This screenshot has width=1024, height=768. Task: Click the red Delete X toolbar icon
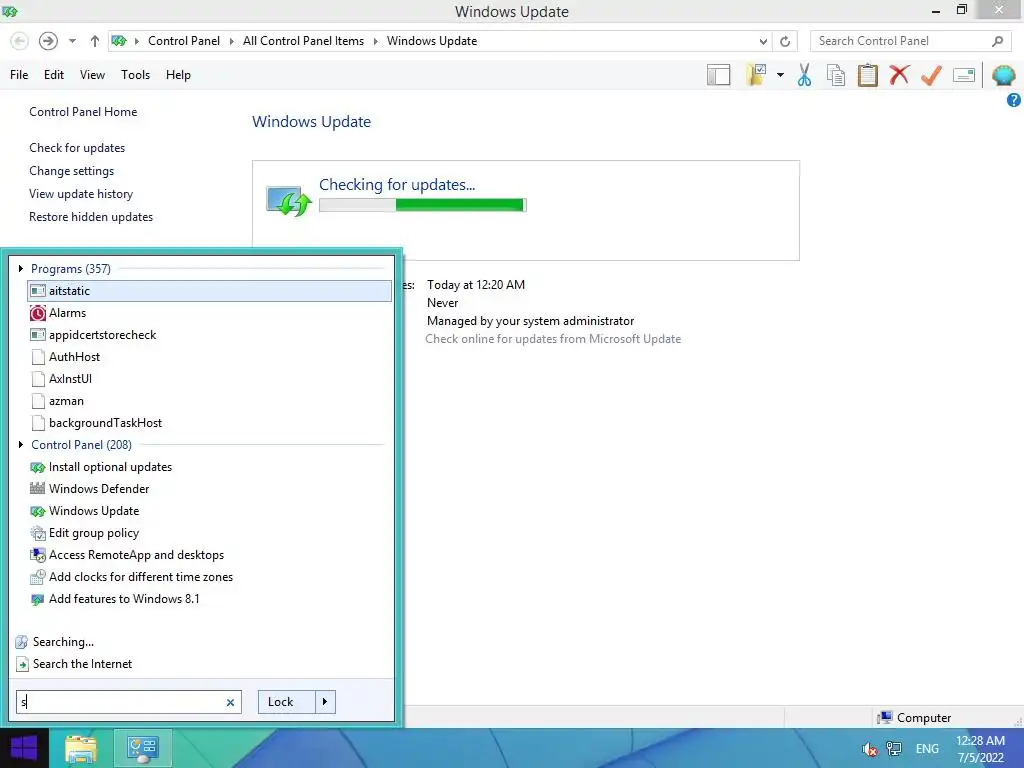pyautogui.click(x=899, y=74)
